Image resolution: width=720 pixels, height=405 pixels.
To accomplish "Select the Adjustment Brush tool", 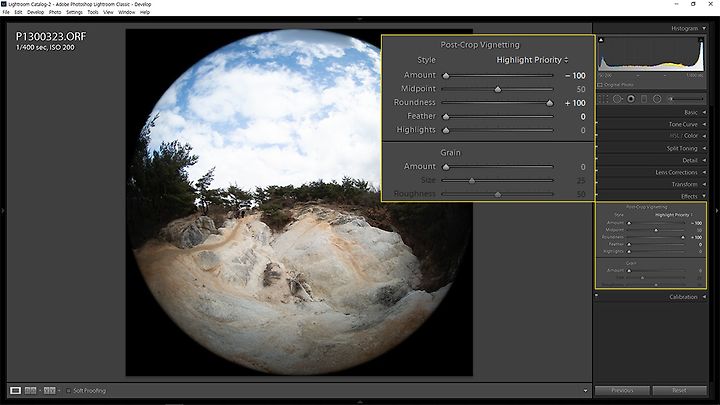I will [x=670, y=99].
